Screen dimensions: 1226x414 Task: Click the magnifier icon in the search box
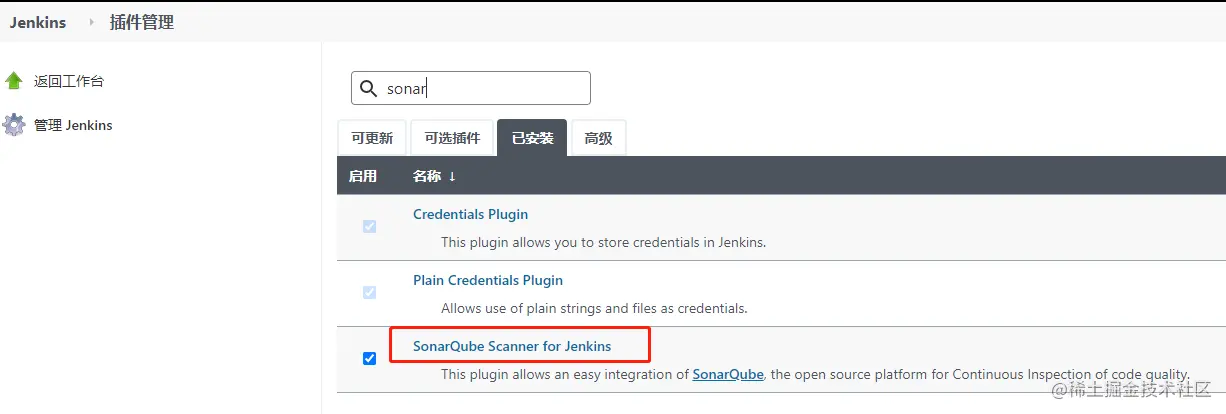coord(369,88)
